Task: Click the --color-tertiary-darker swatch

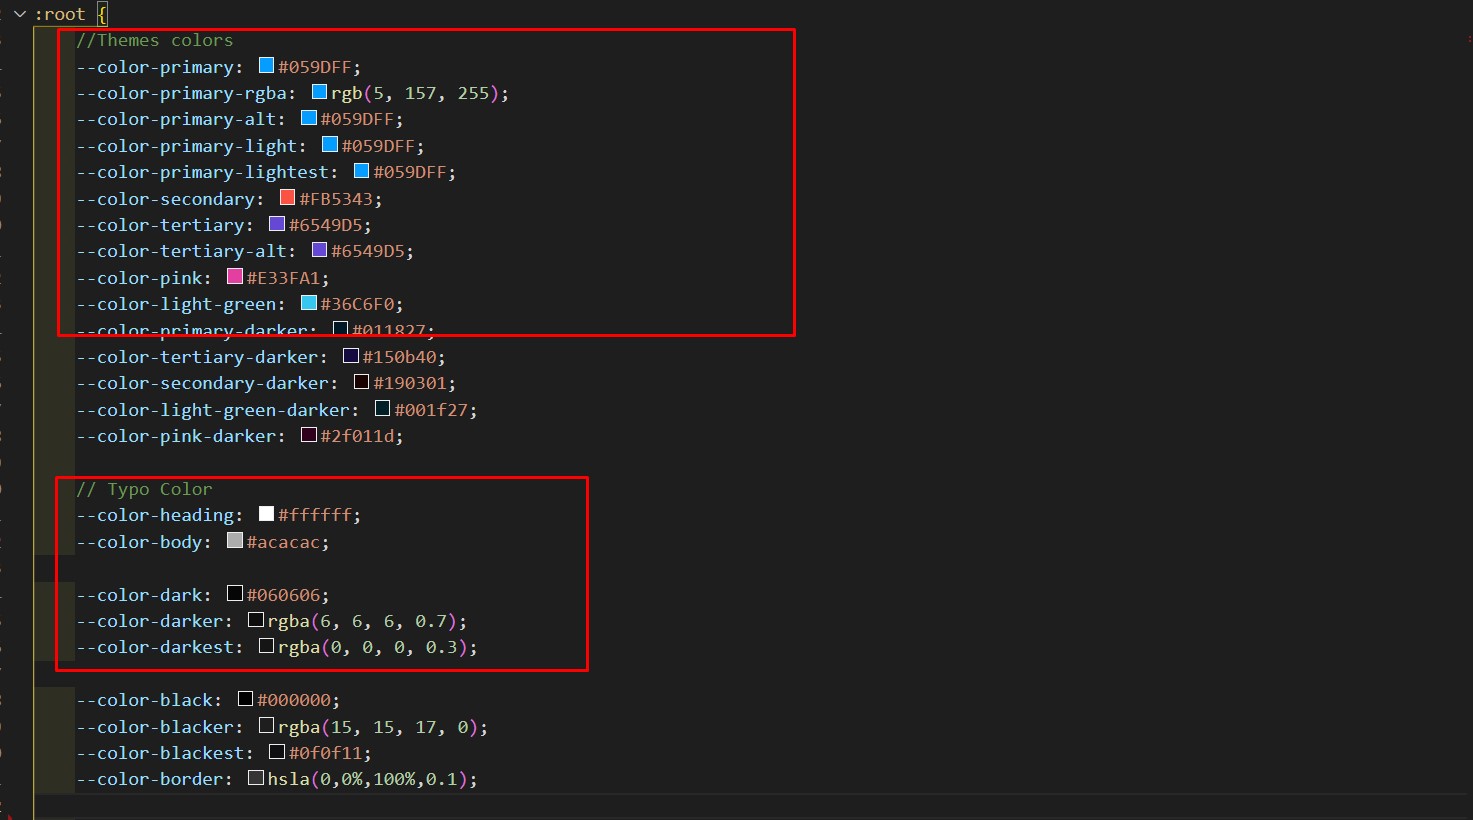Action: (351, 356)
